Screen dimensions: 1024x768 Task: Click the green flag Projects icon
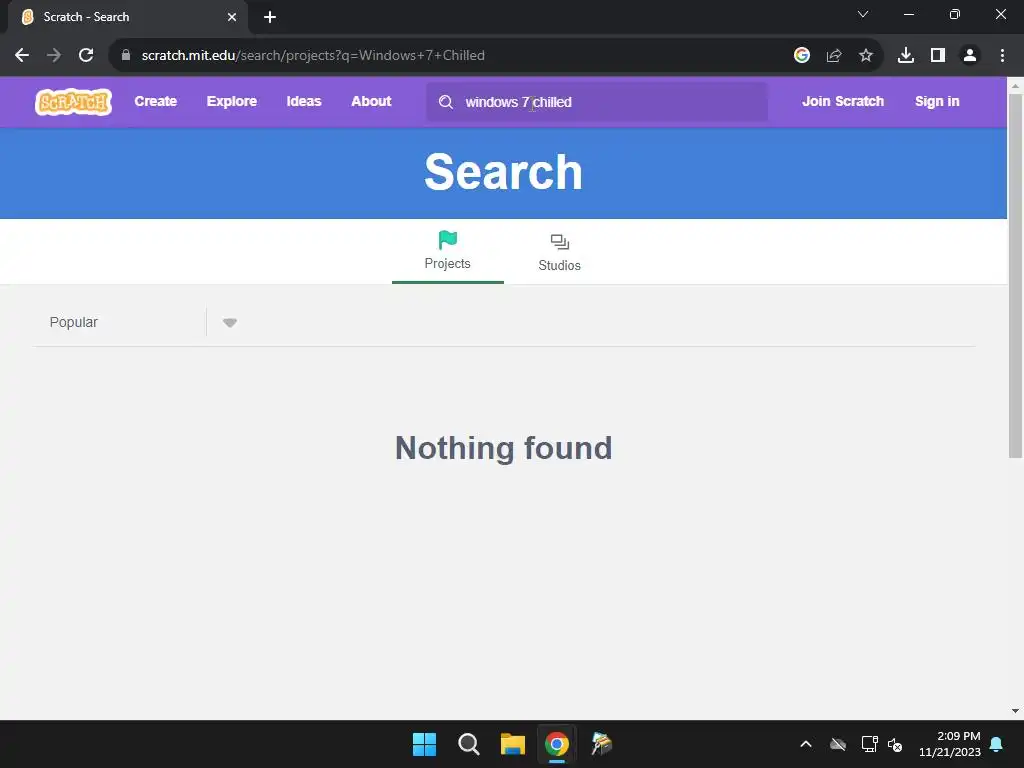[x=447, y=240]
